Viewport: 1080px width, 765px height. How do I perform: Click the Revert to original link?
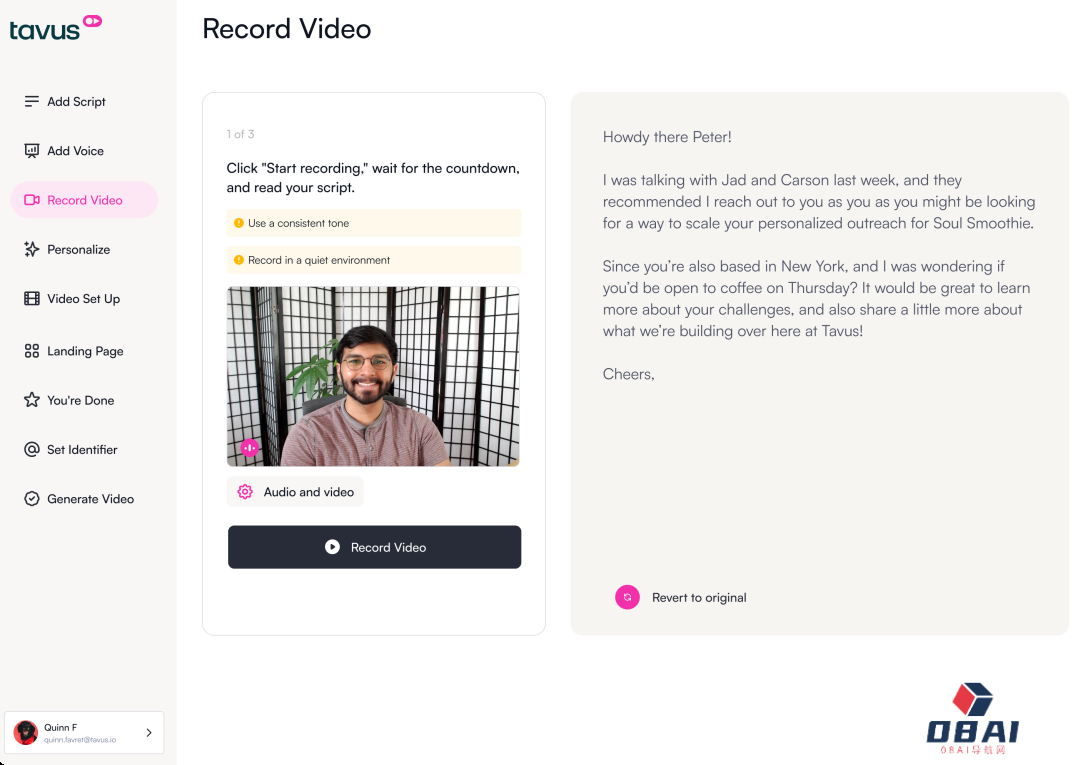699,598
